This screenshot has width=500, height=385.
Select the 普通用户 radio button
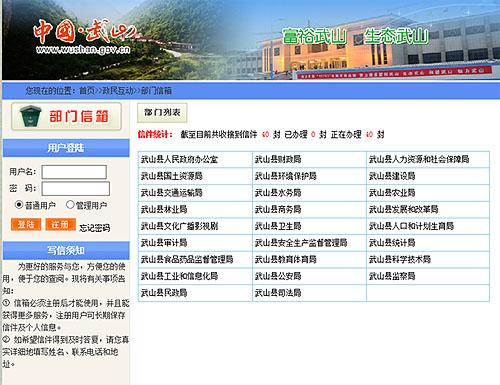point(19,204)
